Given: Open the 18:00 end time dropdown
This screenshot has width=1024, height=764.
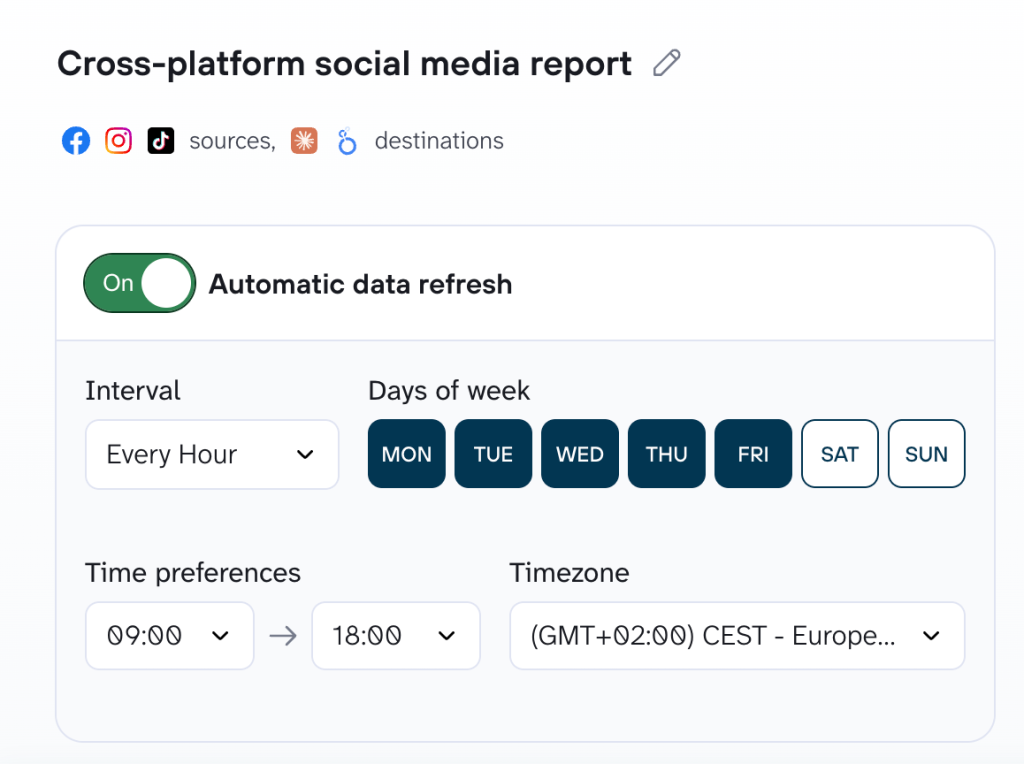Looking at the screenshot, I should click(396, 635).
